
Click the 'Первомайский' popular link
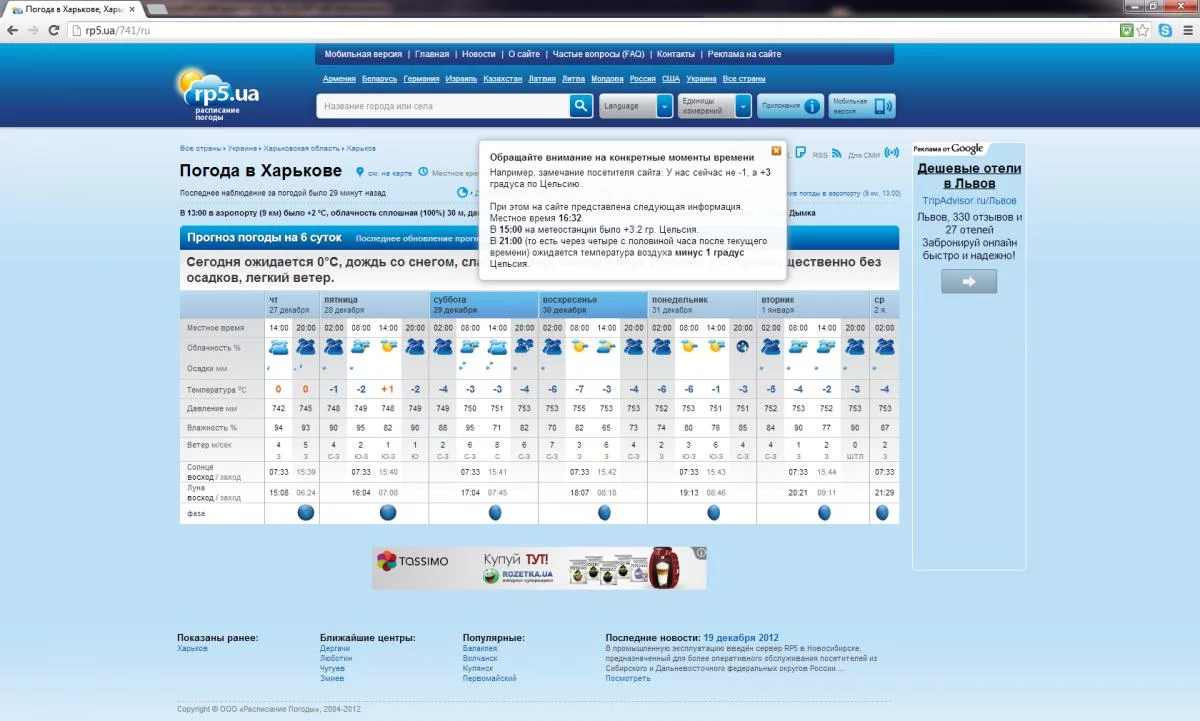click(490, 679)
